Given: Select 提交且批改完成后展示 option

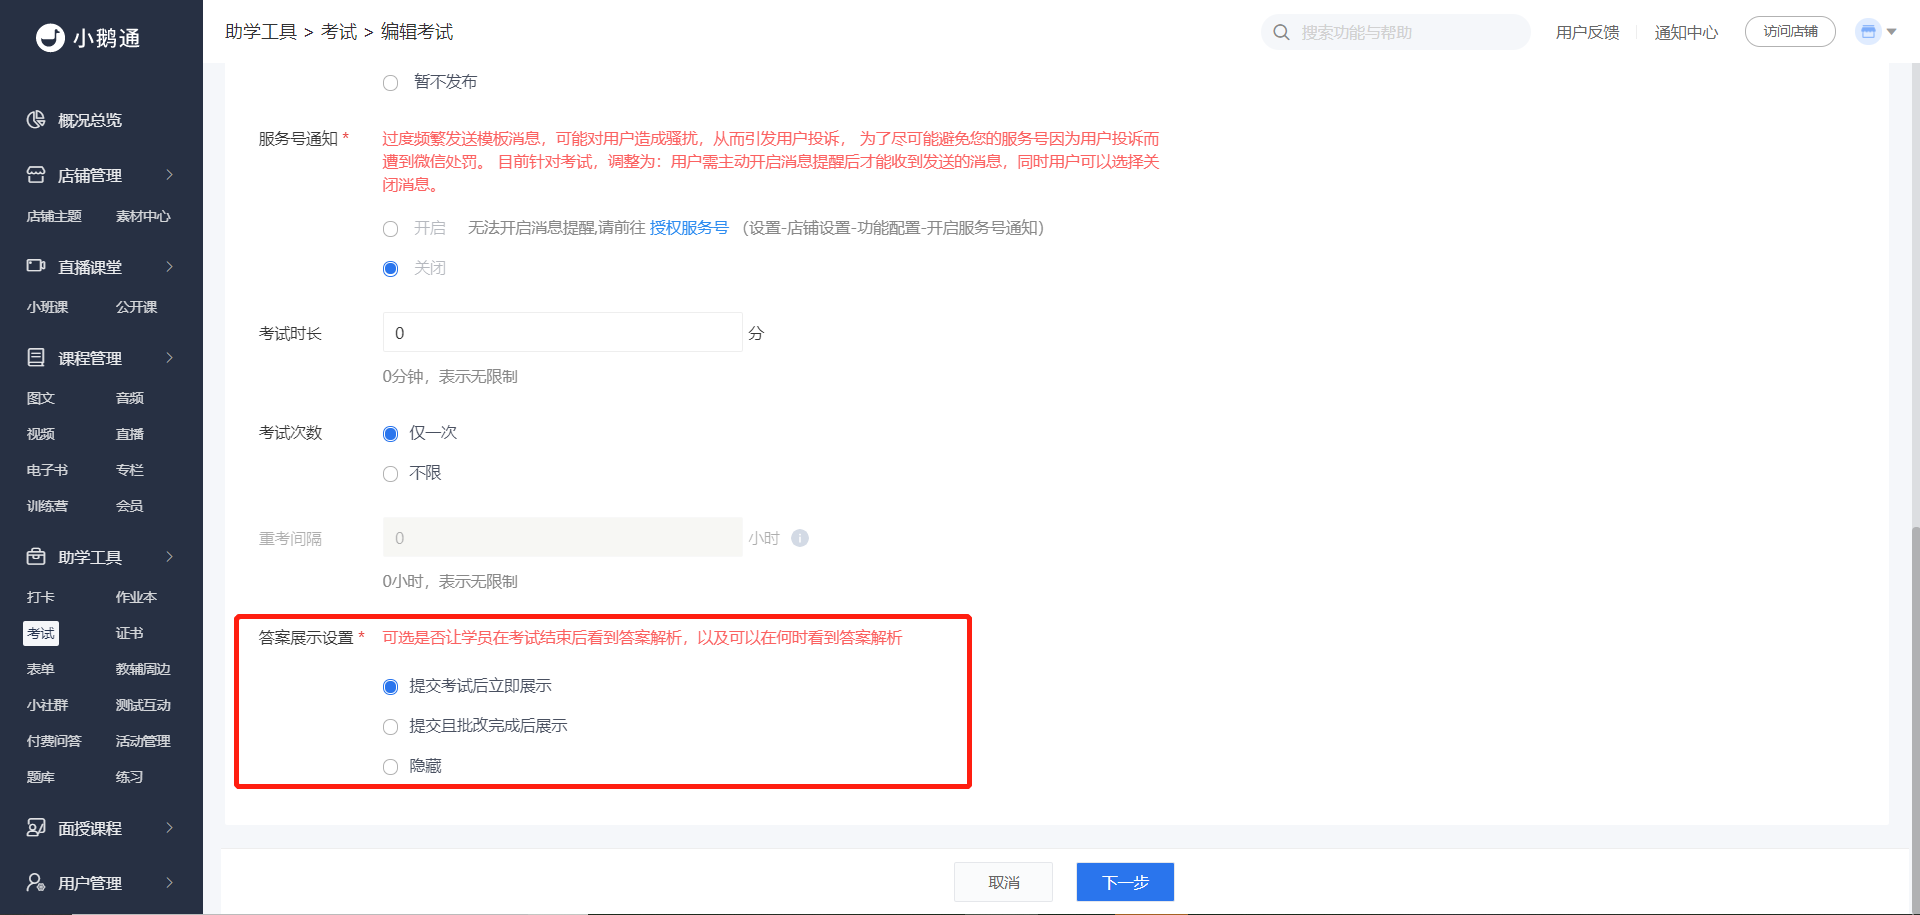Looking at the screenshot, I should click(390, 727).
